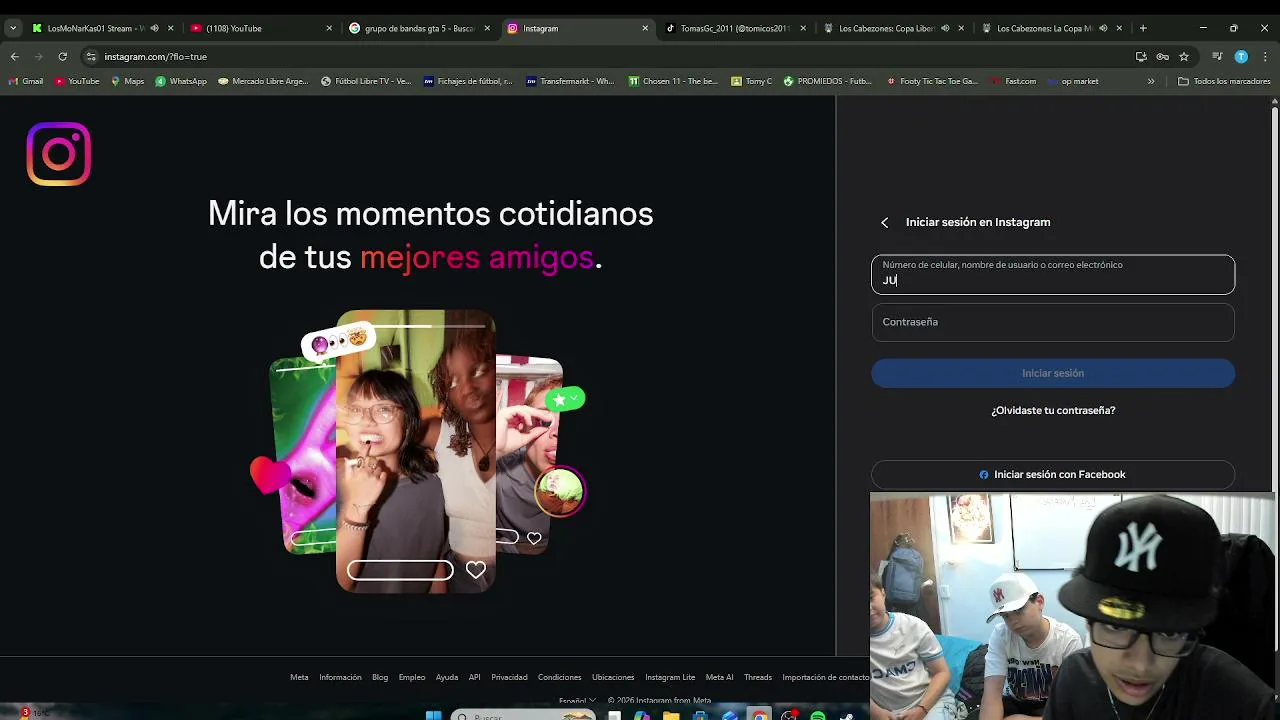Image resolution: width=1280 pixels, height=720 pixels.
Task: Open the tab search dropdown
Action: tap(12, 28)
